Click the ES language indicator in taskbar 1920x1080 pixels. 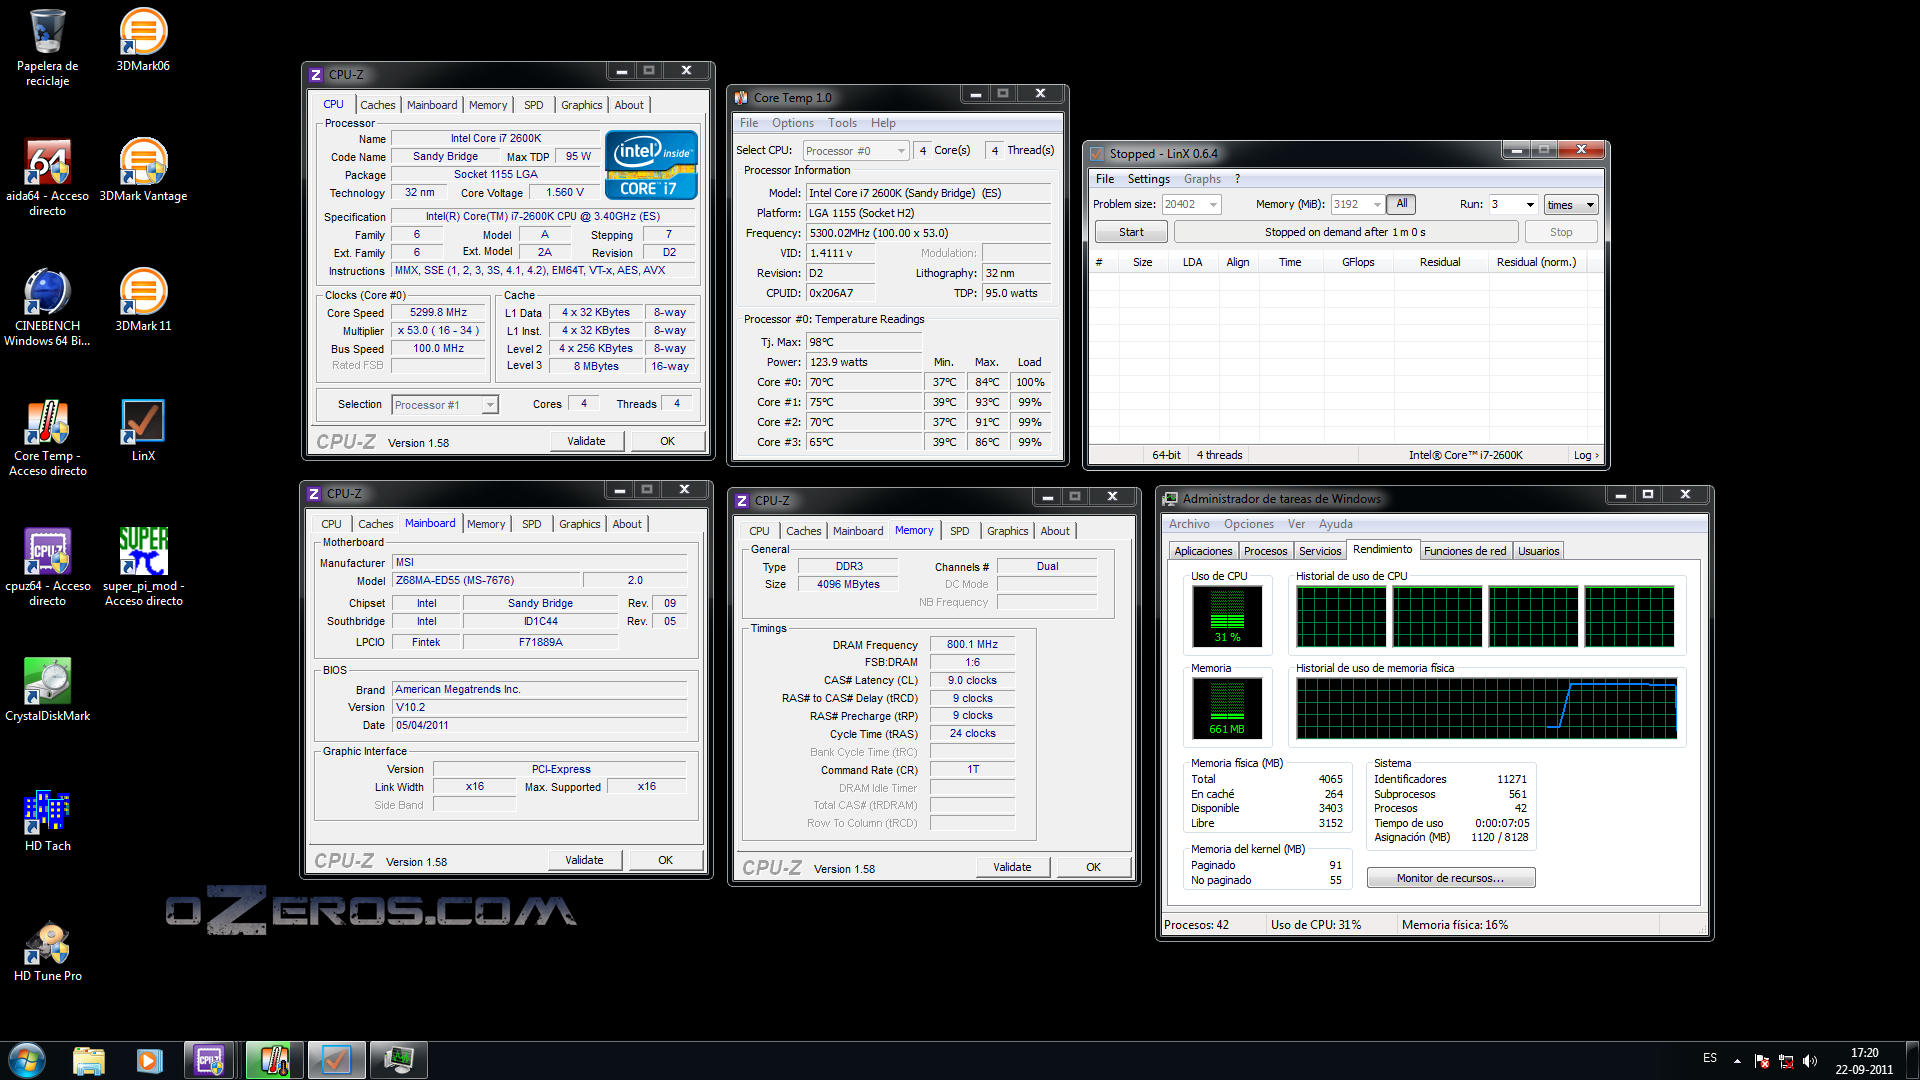click(1710, 1058)
